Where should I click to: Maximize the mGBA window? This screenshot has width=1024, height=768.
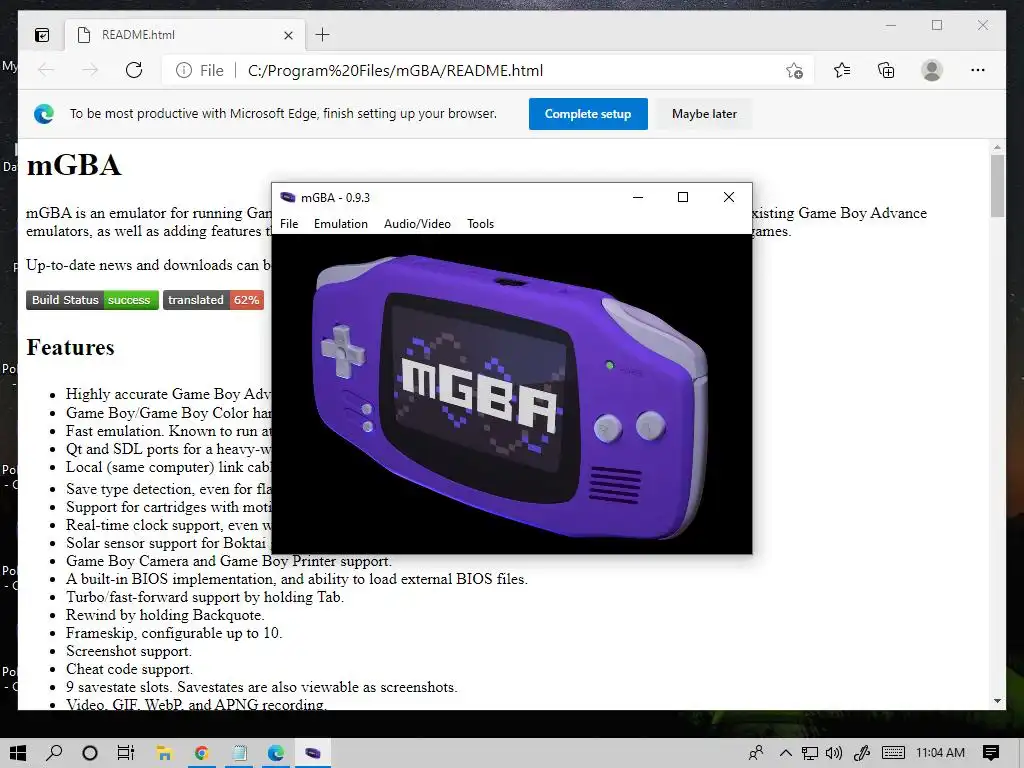point(682,197)
